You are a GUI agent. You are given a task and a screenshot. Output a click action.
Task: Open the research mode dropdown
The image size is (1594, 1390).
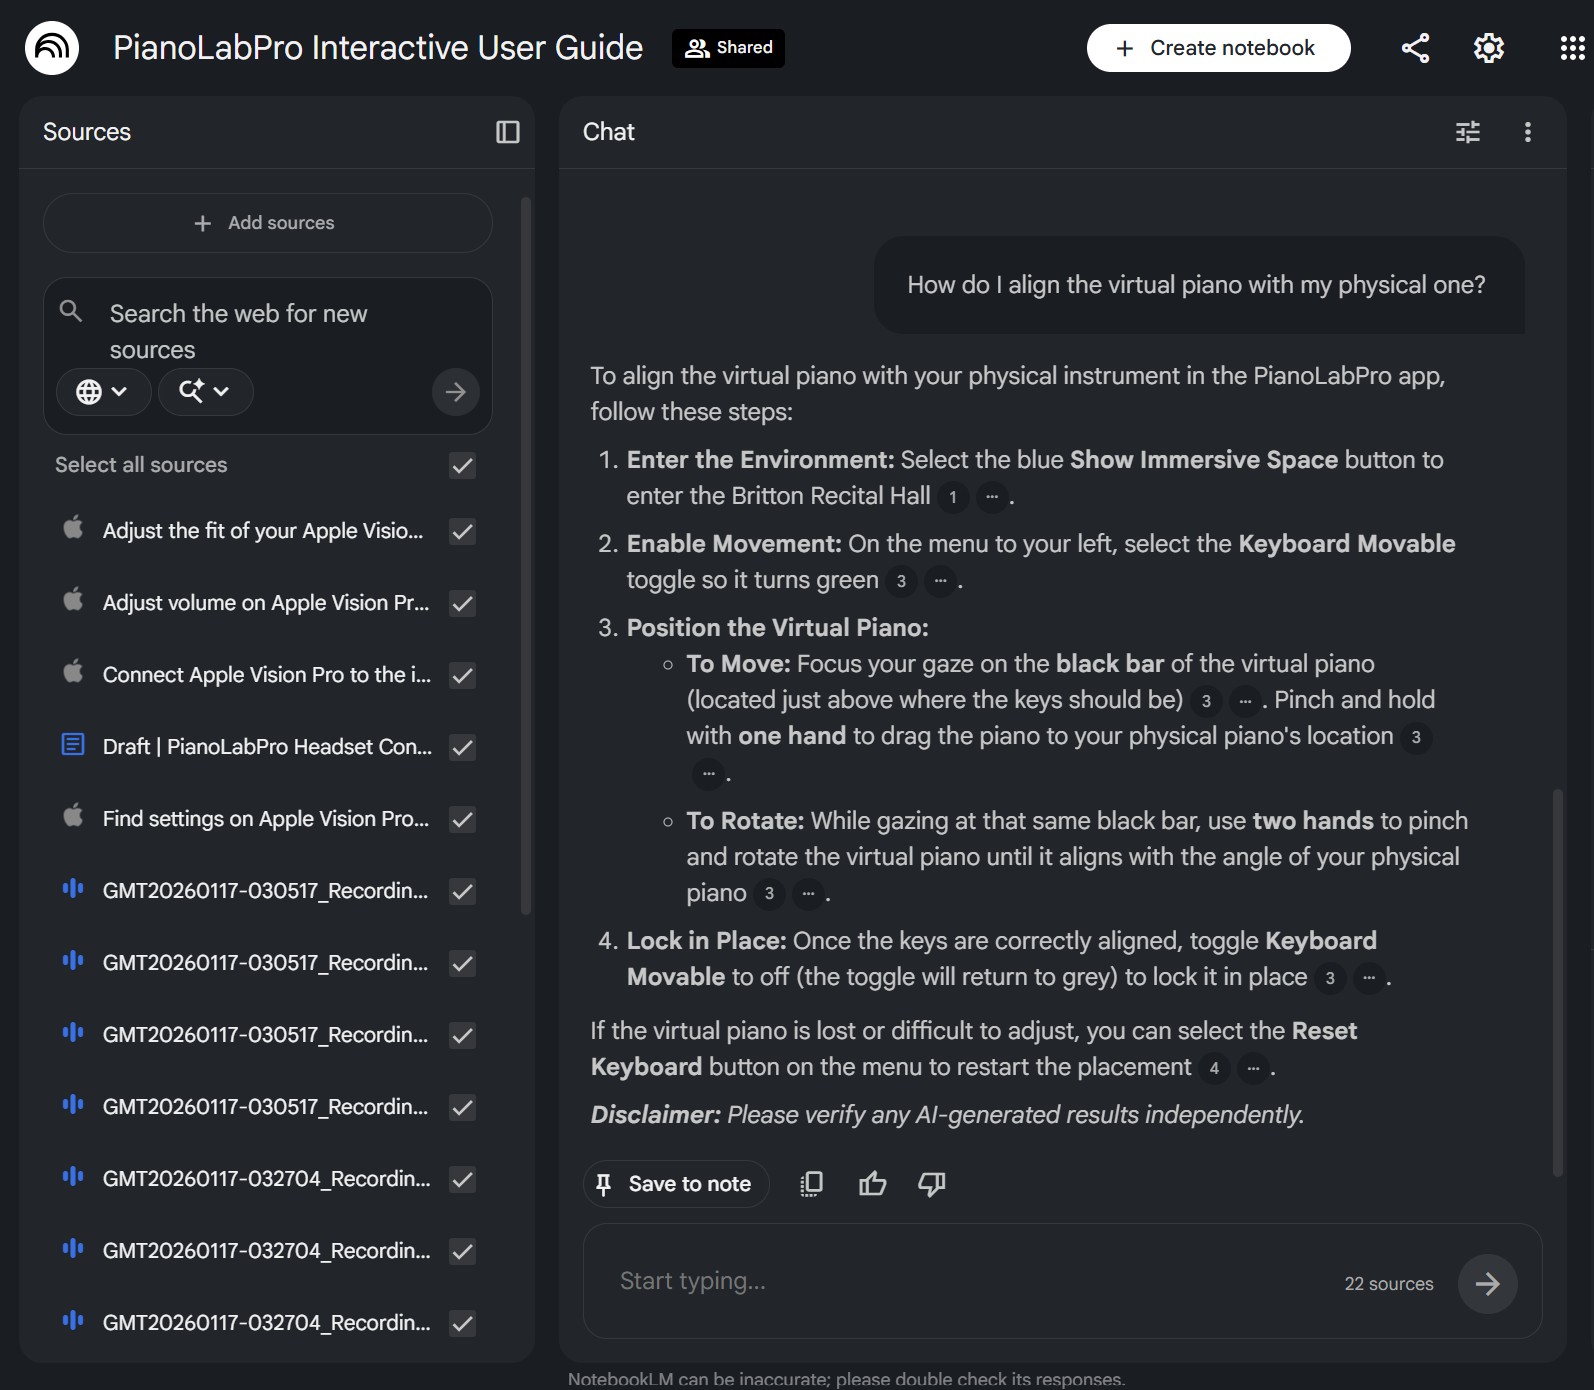(205, 392)
